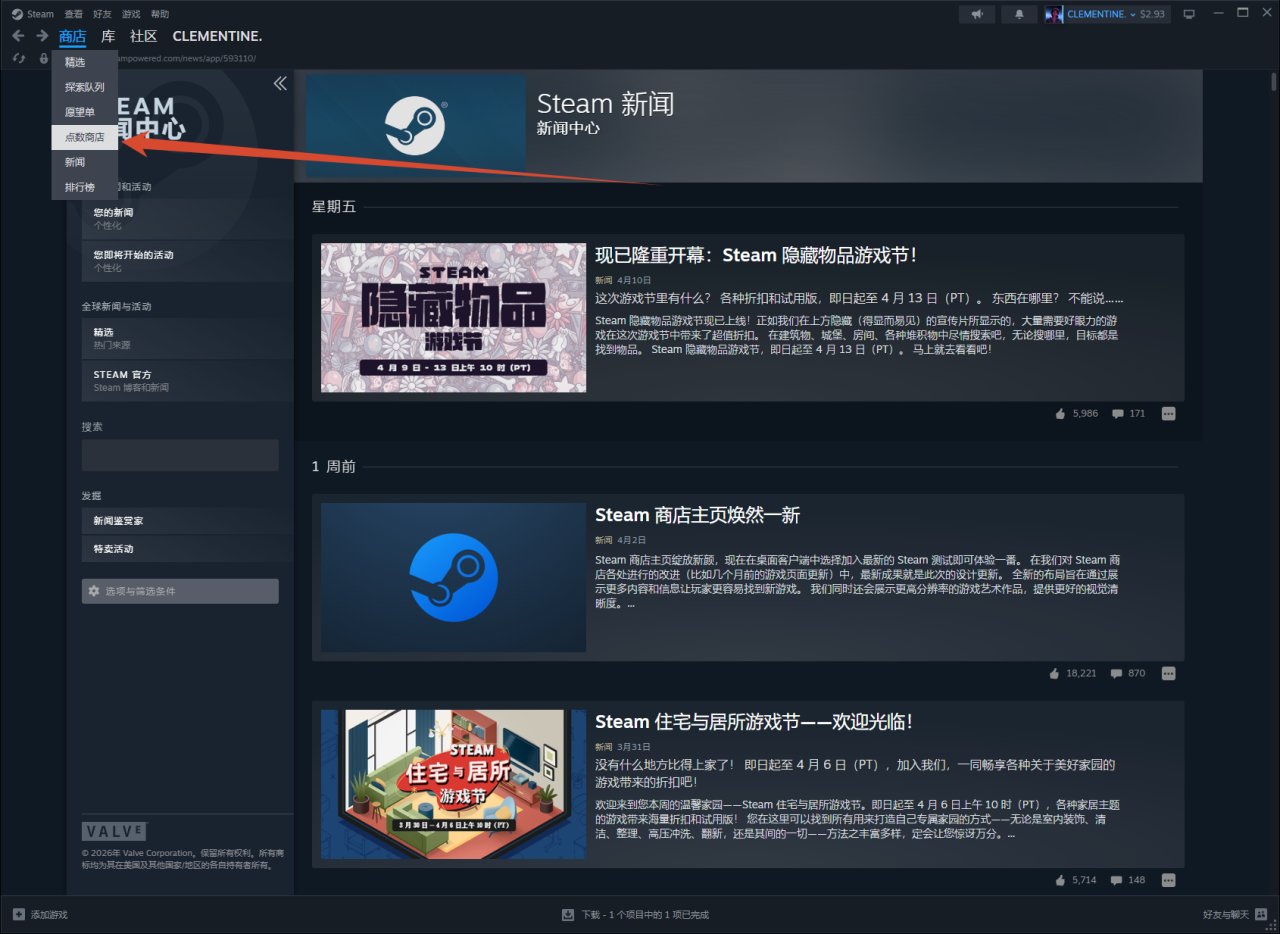Click the Valve logo in the sidebar footer
This screenshot has width=1280, height=934.
click(x=114, y=831)
